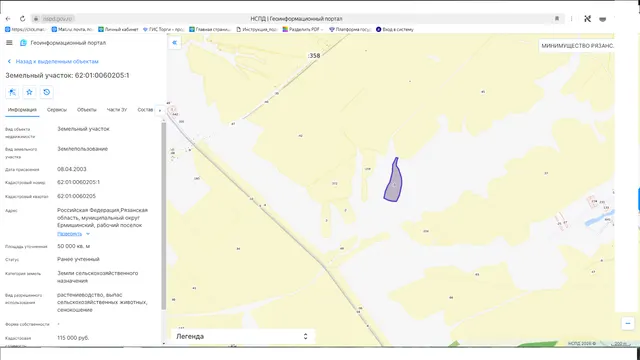Viewport: 640px width, 360px height.
Task: Open the hamburger menu of the portal
Action: 9,43
